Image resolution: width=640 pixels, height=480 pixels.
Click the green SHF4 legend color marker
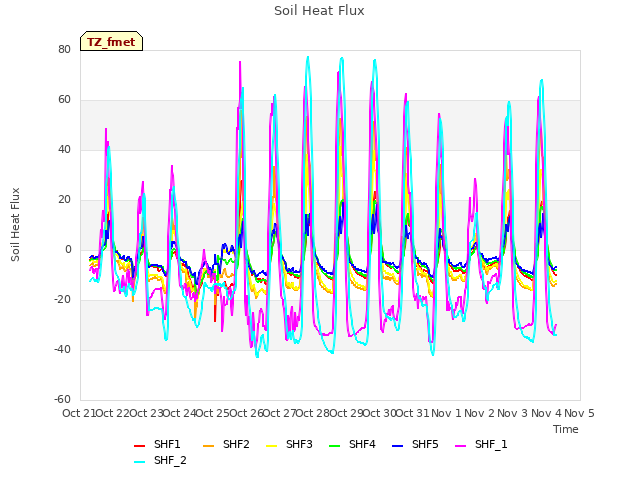pyautogui.click(x=334, y=446)
